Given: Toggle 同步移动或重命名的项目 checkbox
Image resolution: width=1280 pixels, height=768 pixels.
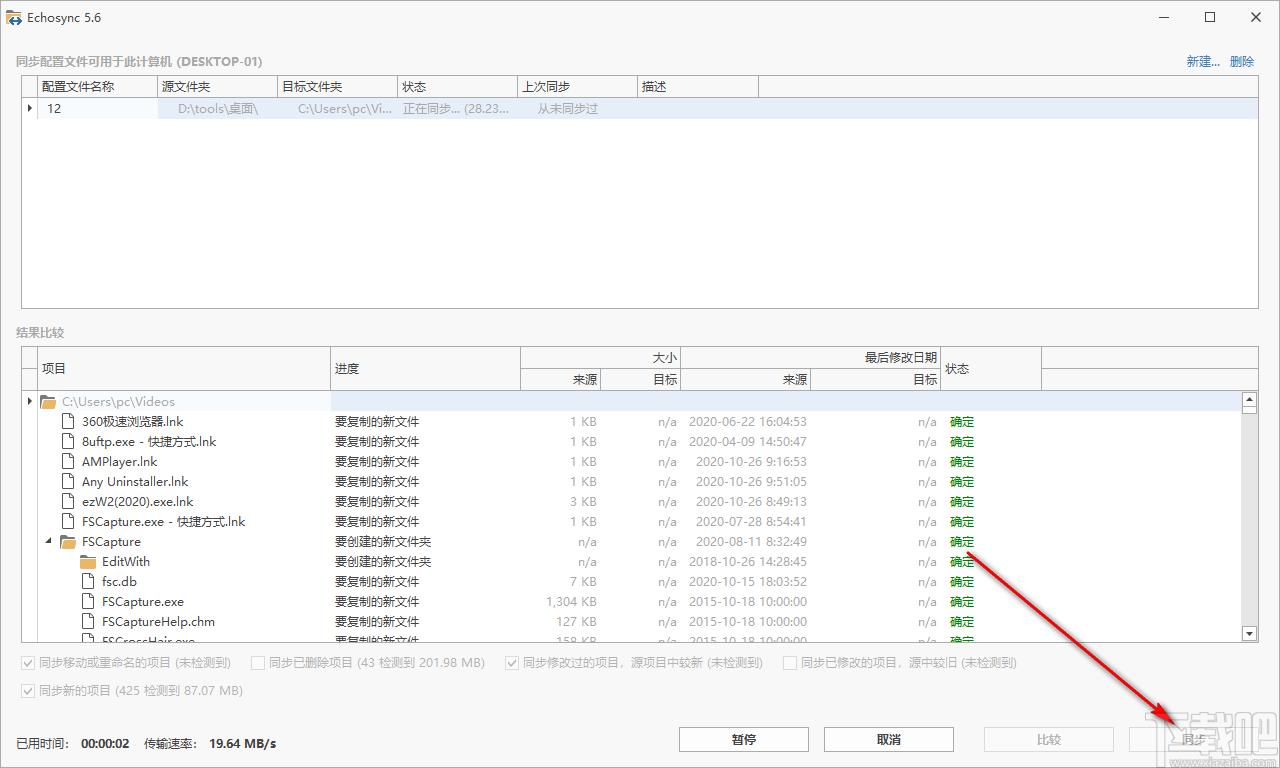Looking at the screenshot, I should (x=27, y=663).
